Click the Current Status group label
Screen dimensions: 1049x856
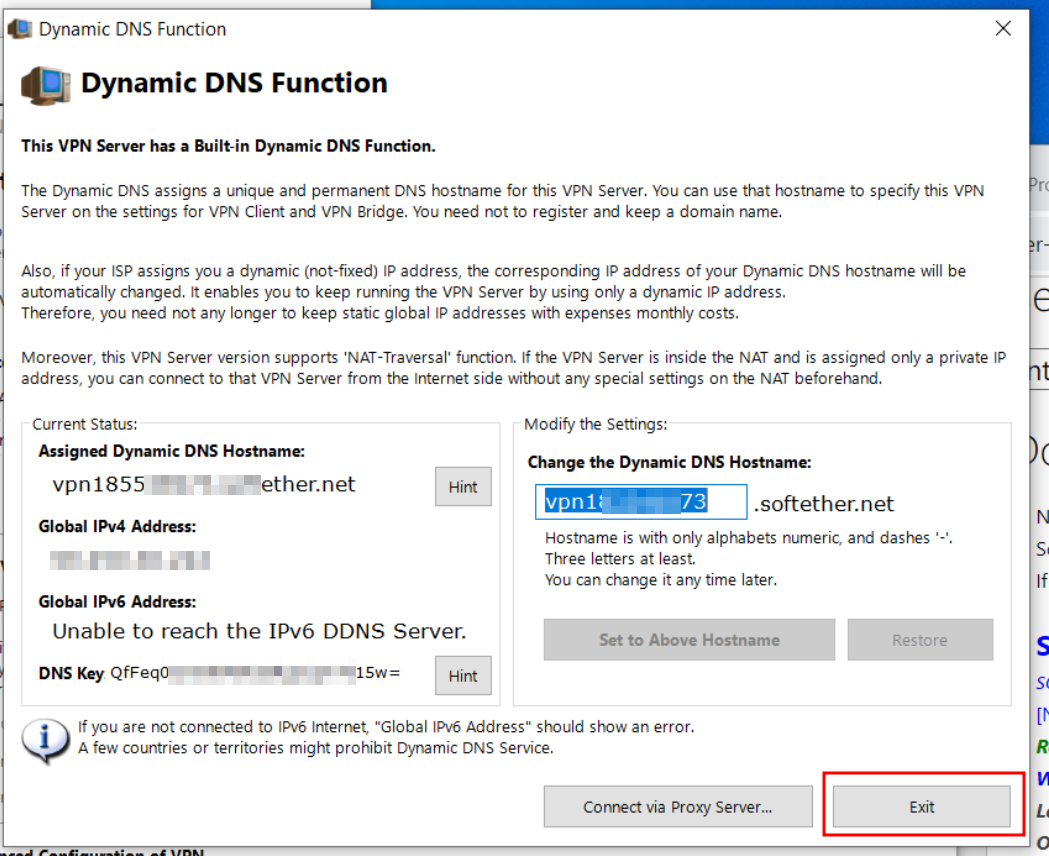[x=85, y=425]
